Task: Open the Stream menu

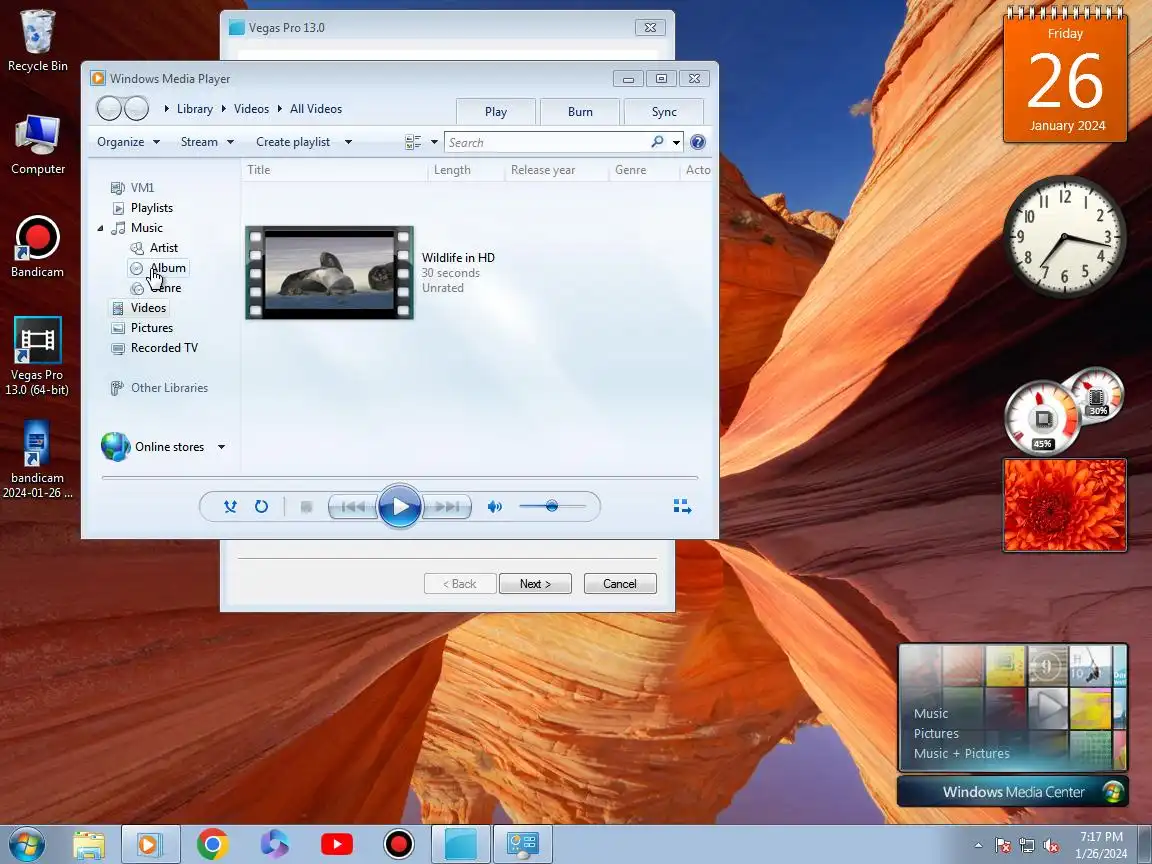Action: [206, 142]
